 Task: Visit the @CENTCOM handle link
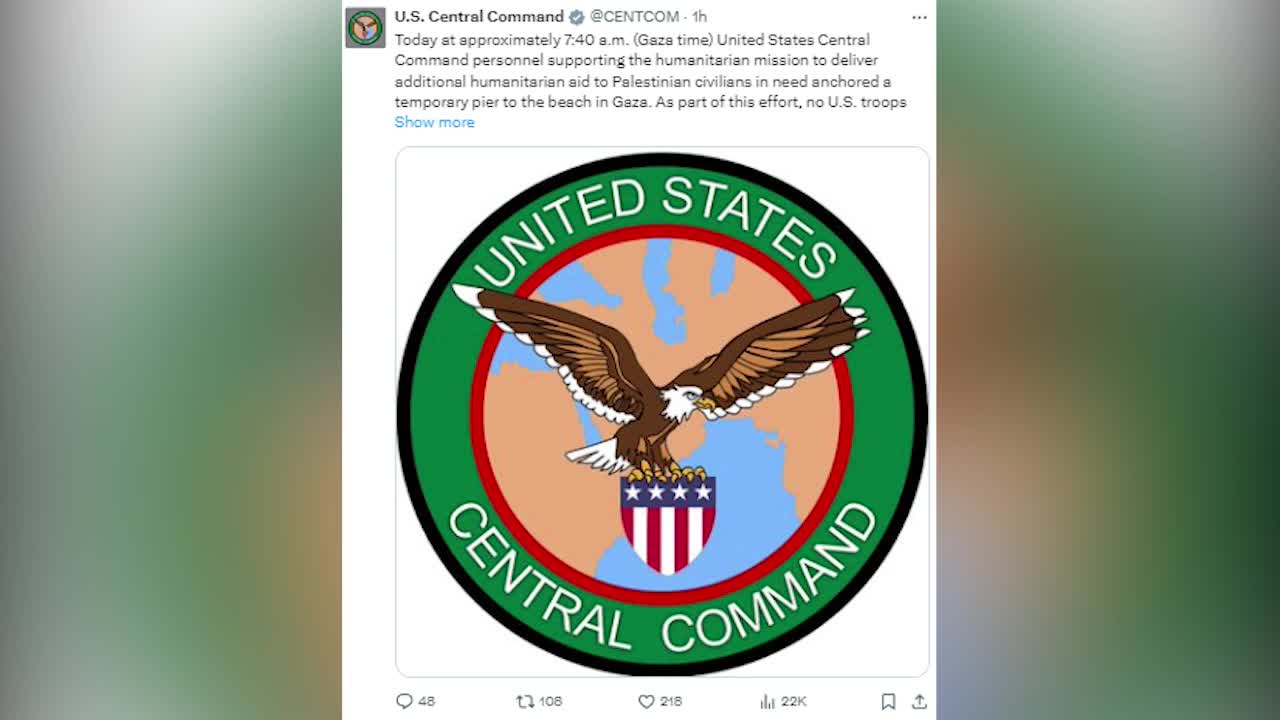point(634,17)
